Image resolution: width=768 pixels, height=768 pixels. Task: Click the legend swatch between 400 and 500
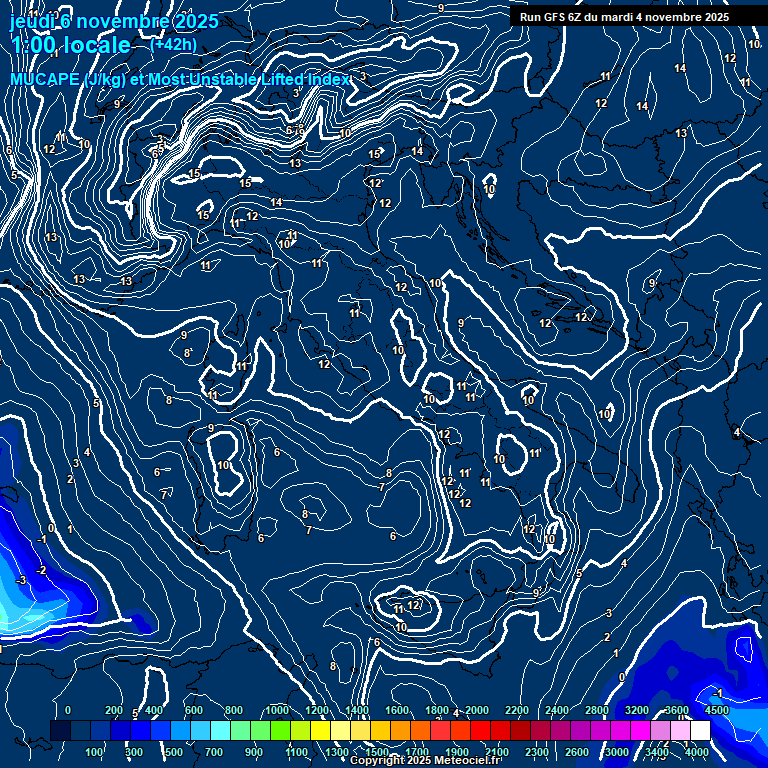click(x=161, y=730)
